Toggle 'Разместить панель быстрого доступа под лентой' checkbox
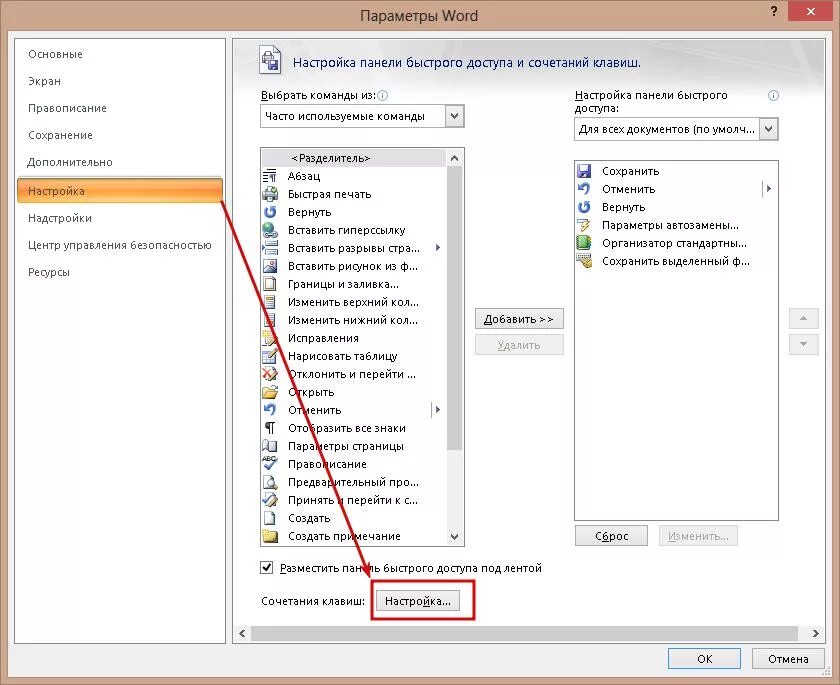The height and width of the screenshot is (685, 840). click(x=266, y=568)
